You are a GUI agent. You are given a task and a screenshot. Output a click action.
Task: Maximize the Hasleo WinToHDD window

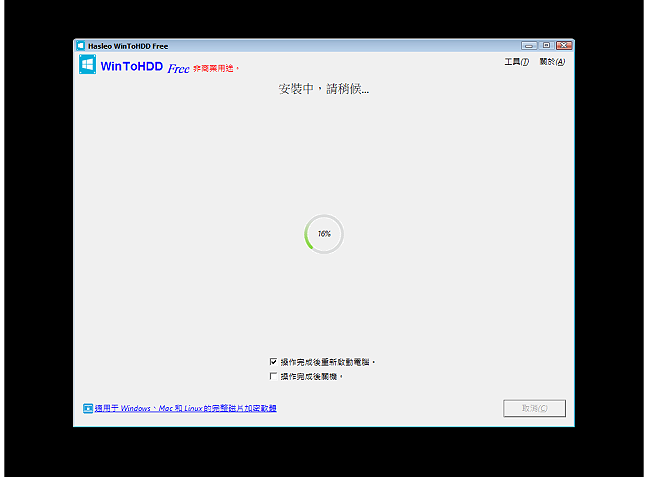click(x=546, y=45)
